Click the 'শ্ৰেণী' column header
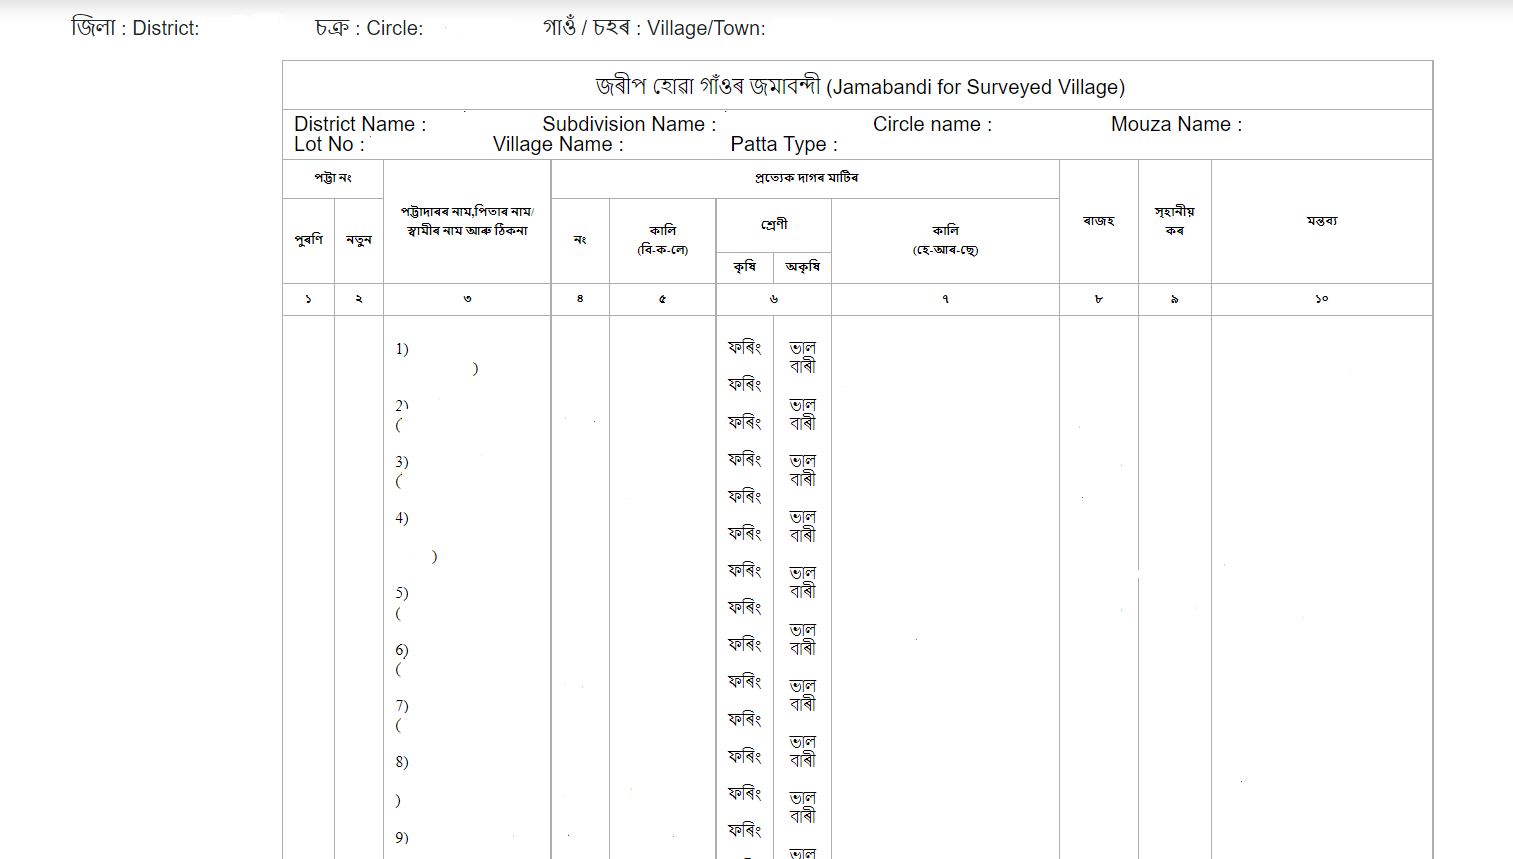Viewport: 1513px width, 859px height. 774,225
